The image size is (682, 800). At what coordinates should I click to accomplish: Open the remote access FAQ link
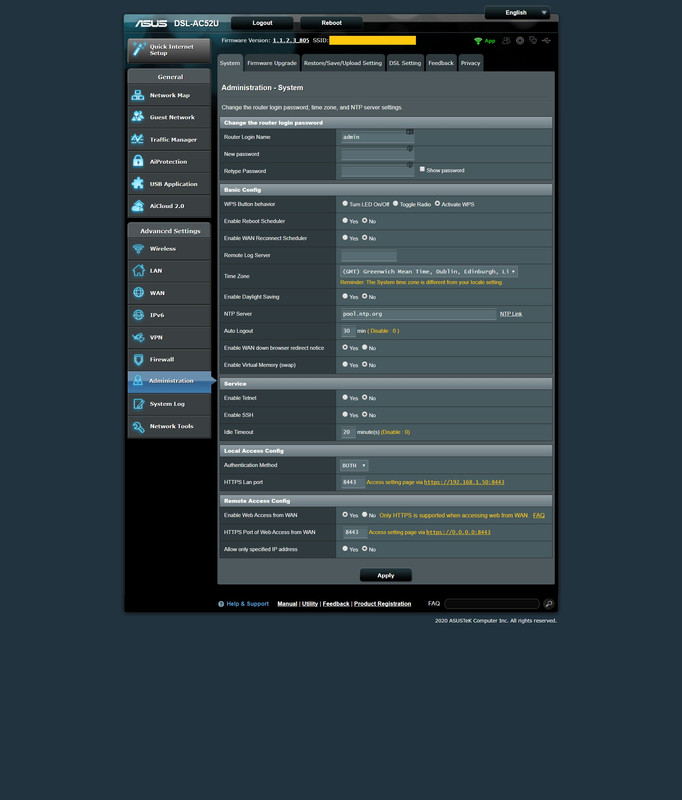click(539, 515)
